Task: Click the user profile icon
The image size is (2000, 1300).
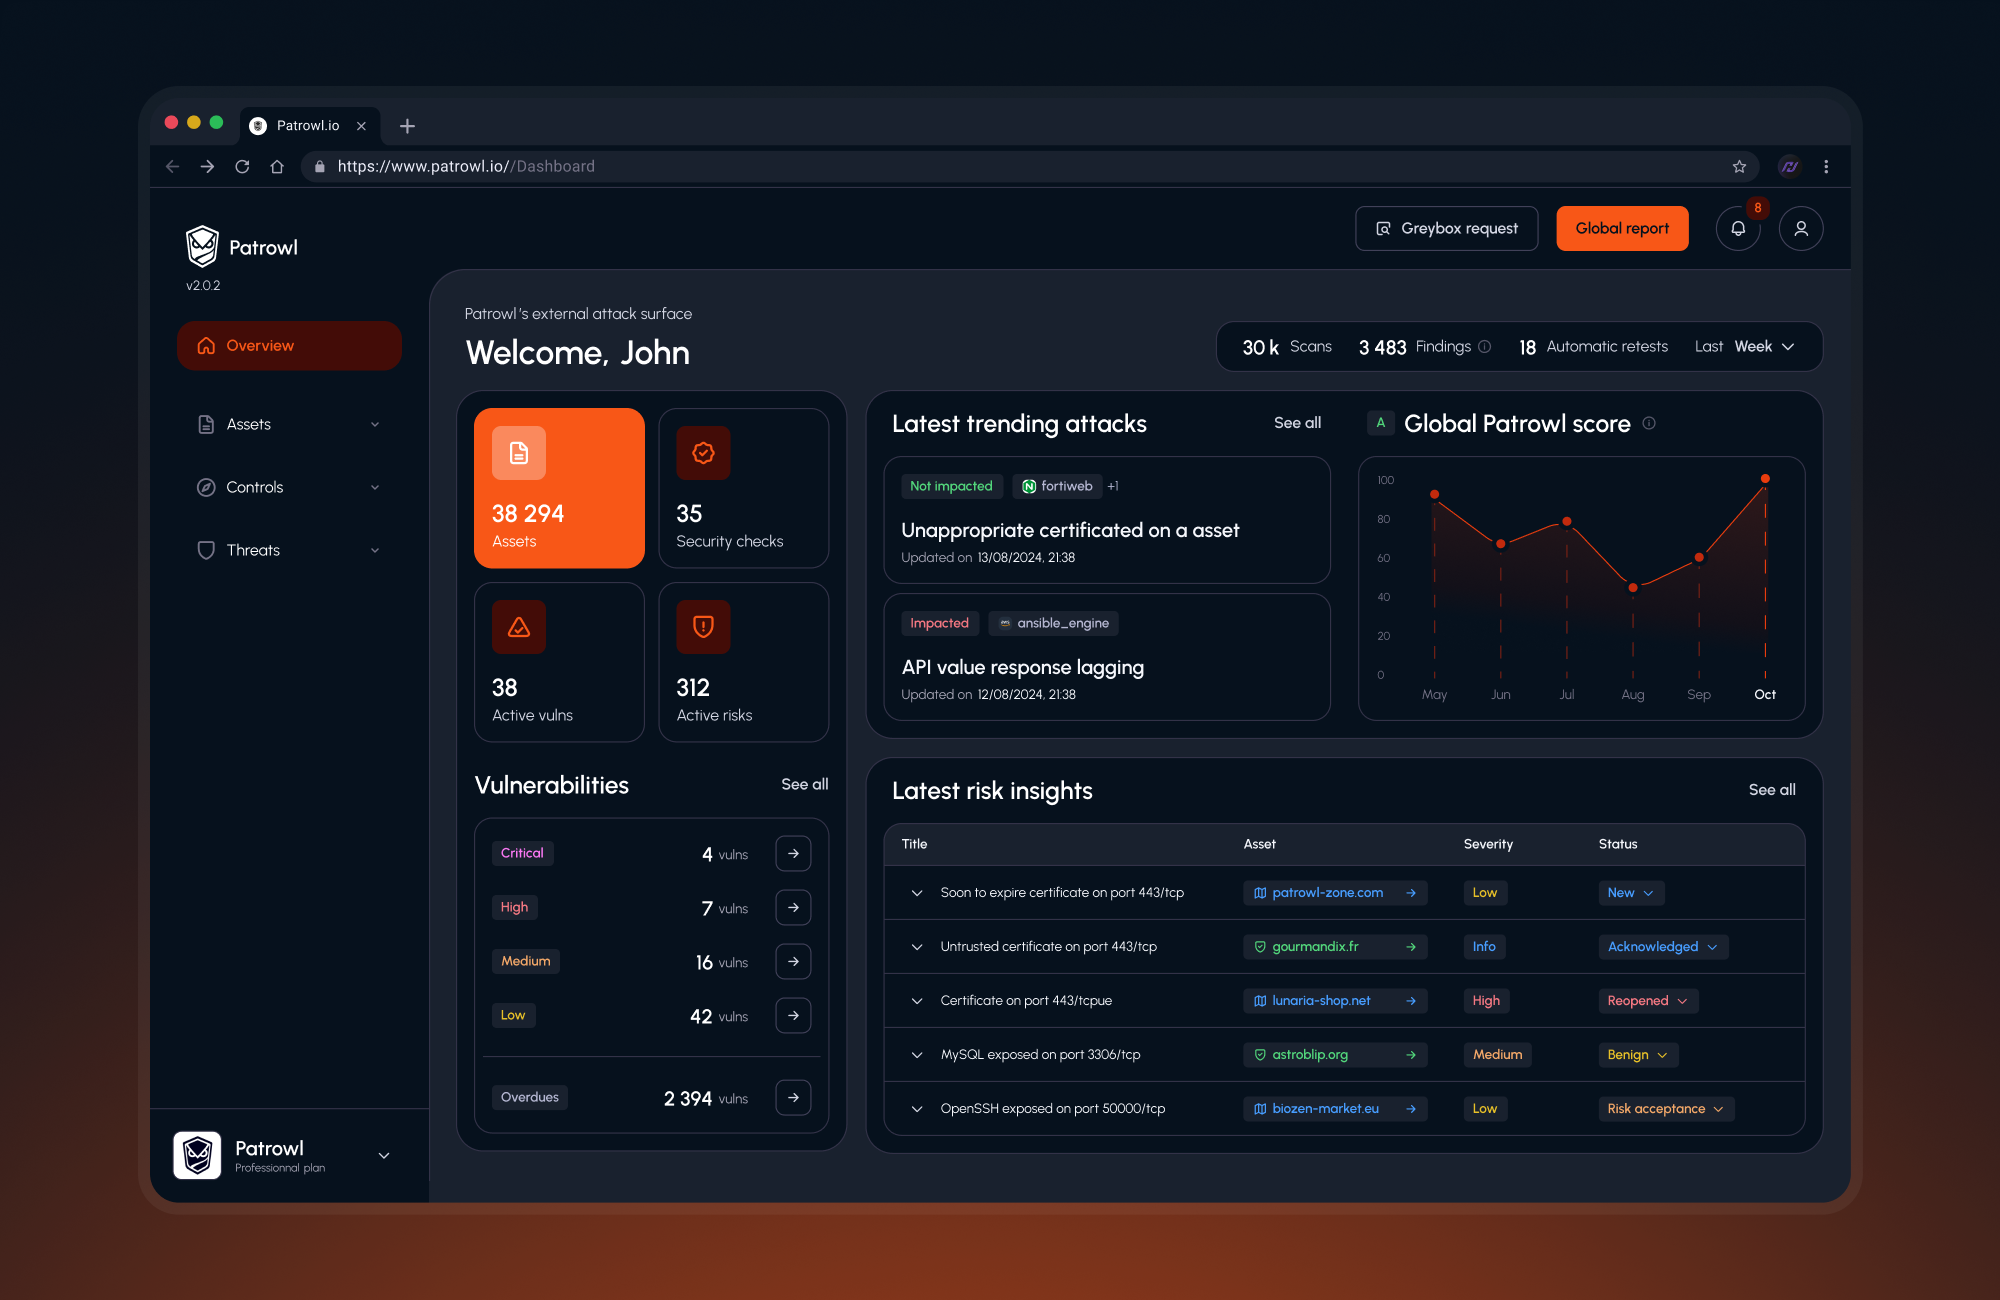Action: [1800, 228]
